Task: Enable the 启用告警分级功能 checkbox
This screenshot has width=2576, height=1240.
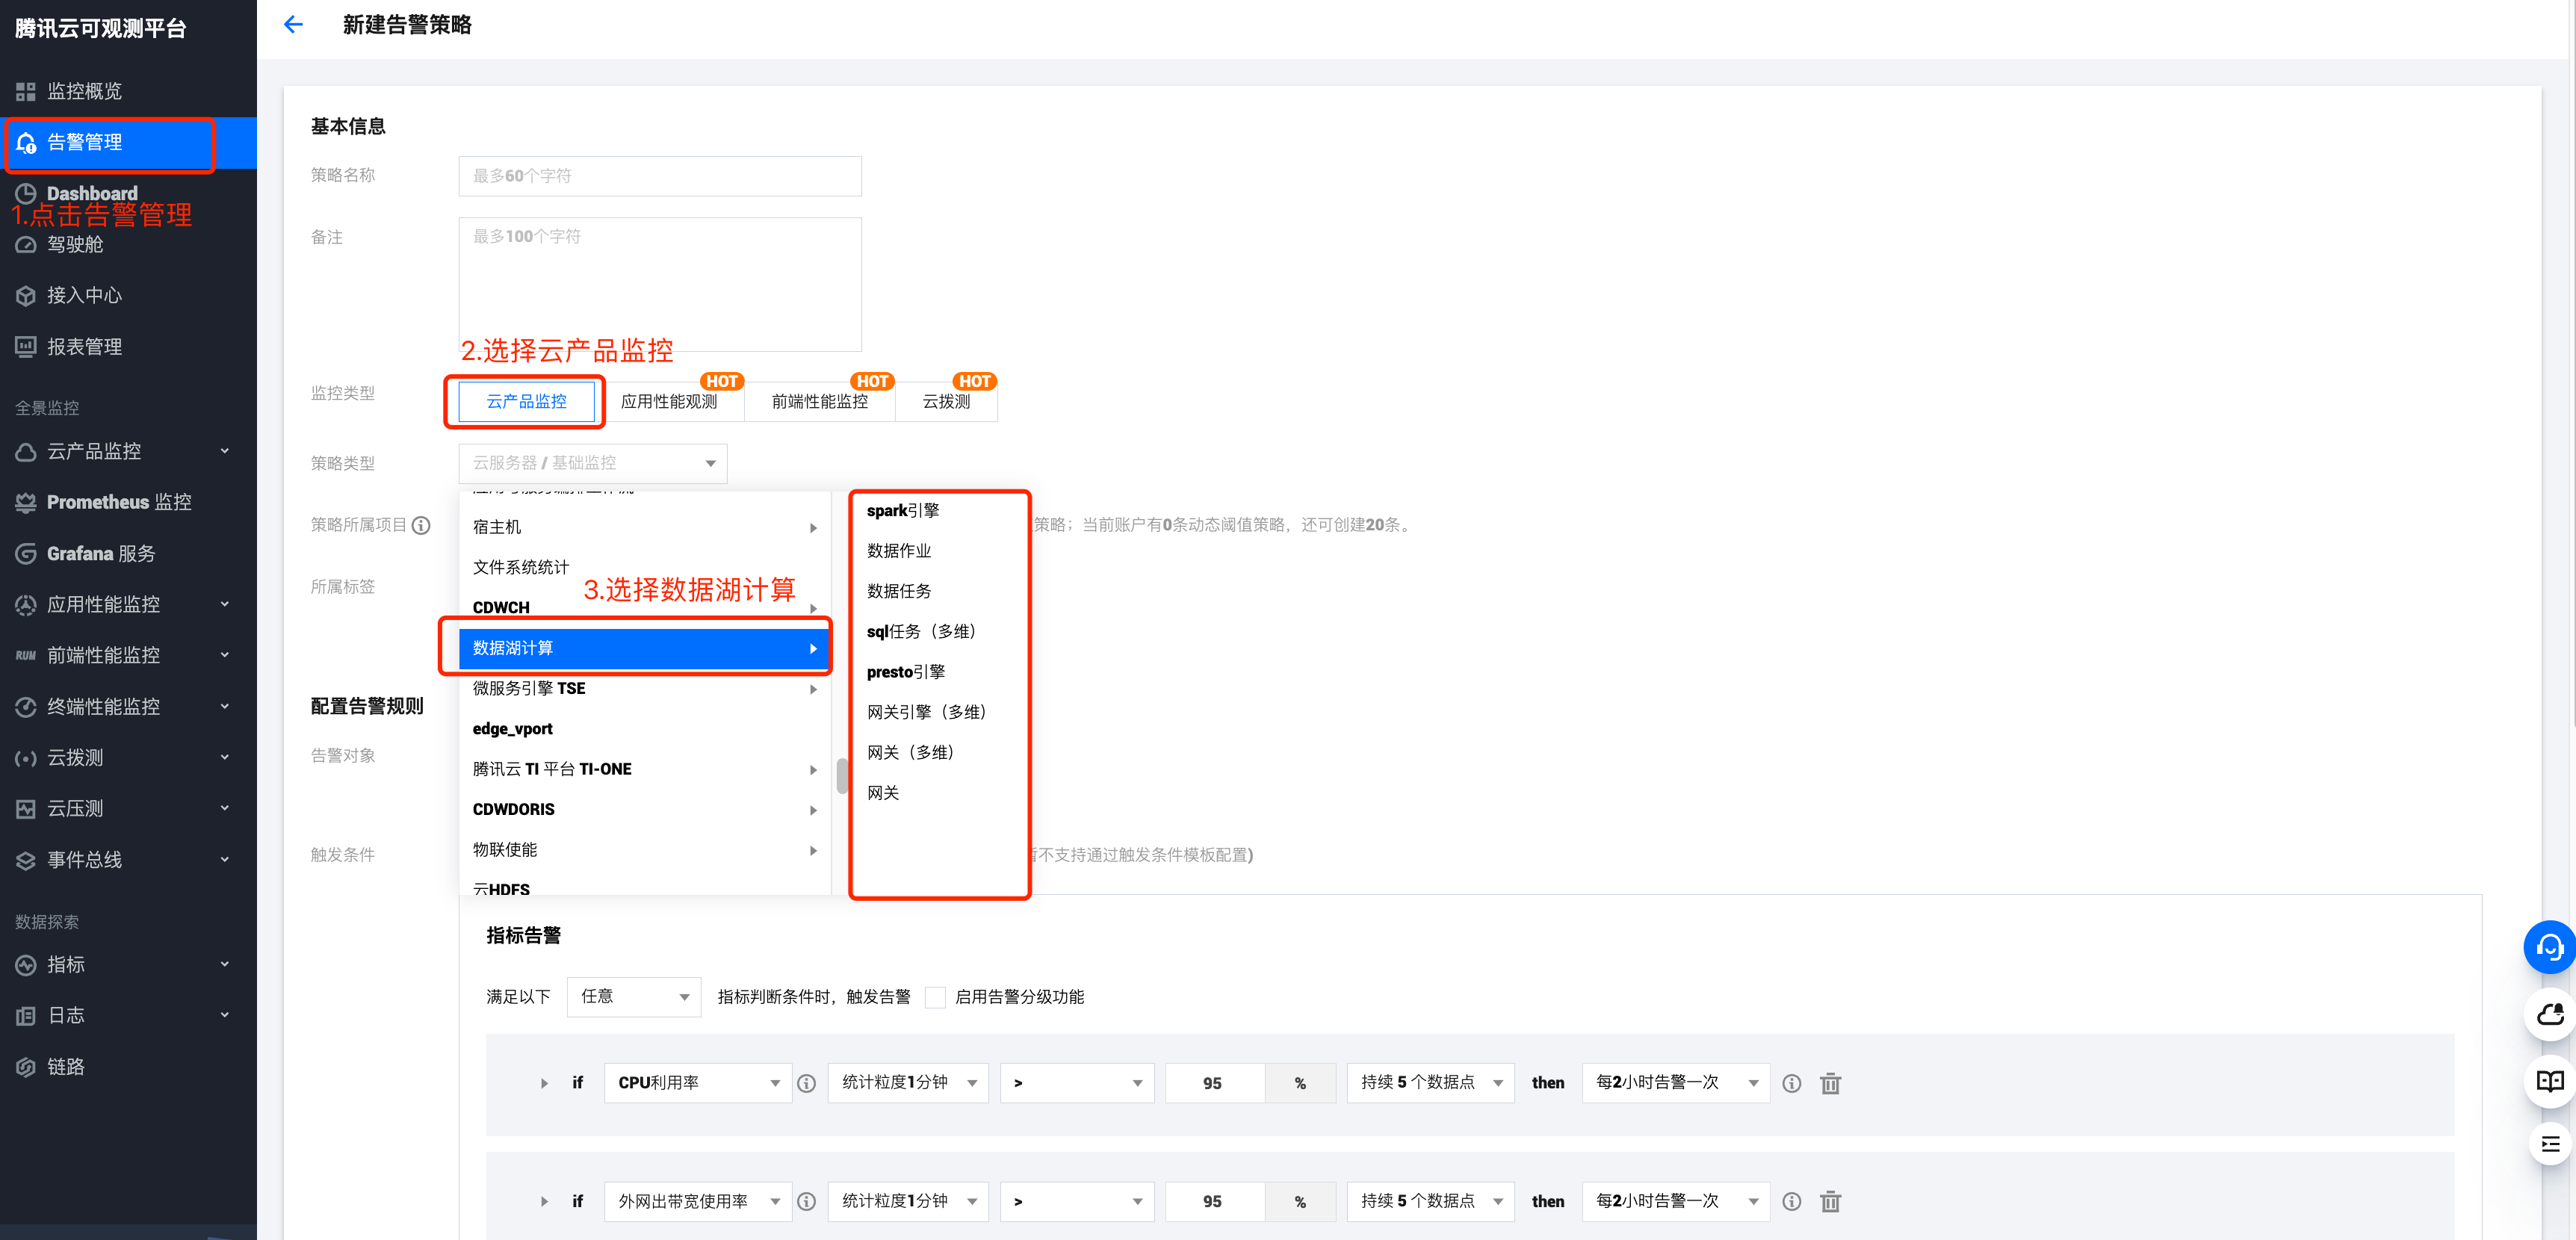Action: pyautogui.click(x=935, y=997)
